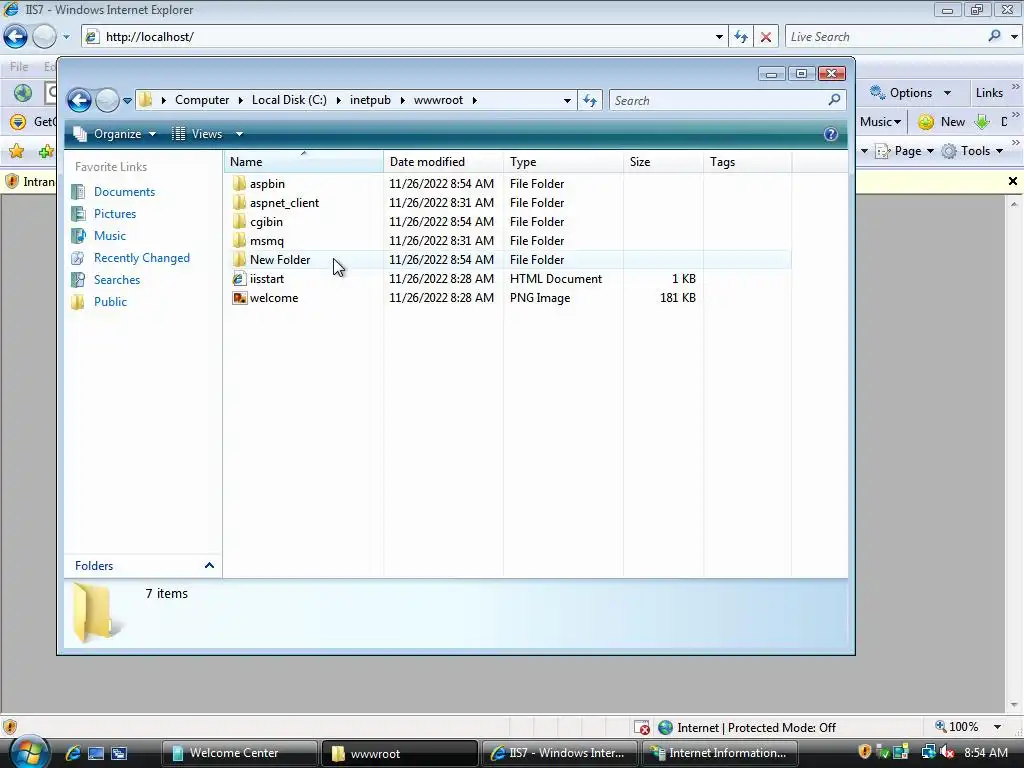The width and height of the screenshot is (1024, 768).
Task: Select the aspnet_client folder icon
Action: click(239, 202)
